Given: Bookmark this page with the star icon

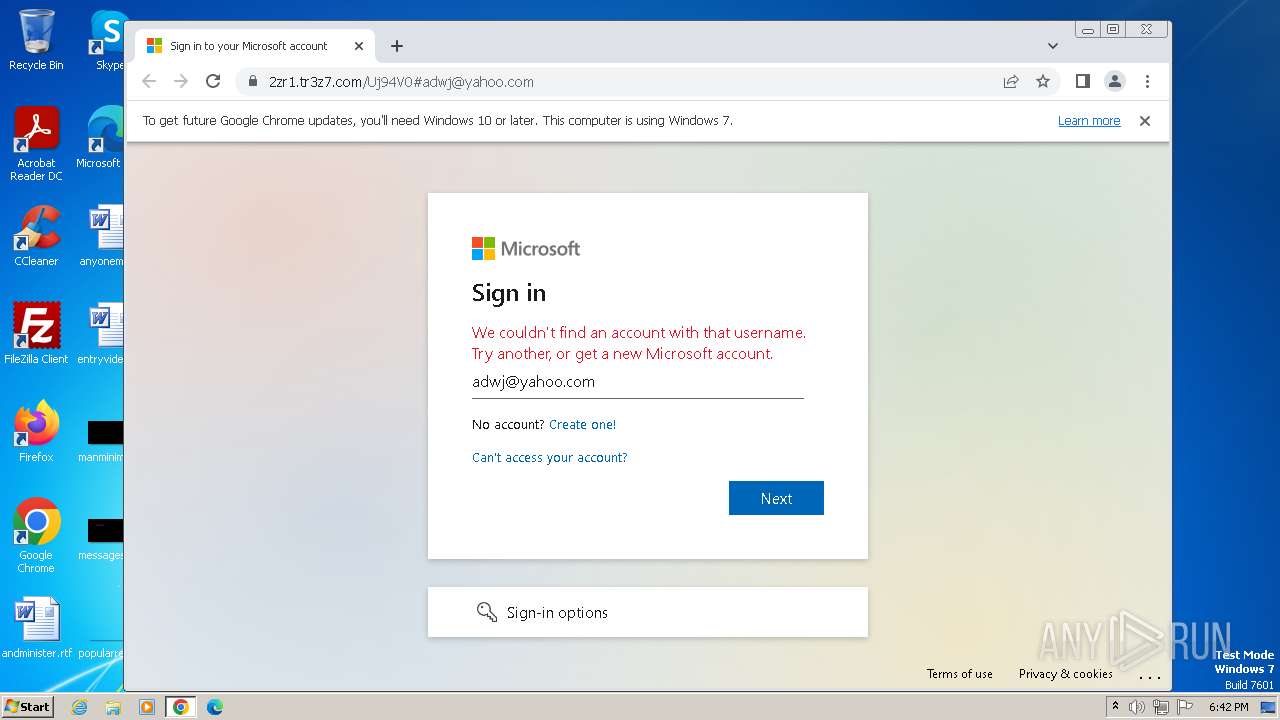Looking at the screenshot, I should pos(1043,82).
